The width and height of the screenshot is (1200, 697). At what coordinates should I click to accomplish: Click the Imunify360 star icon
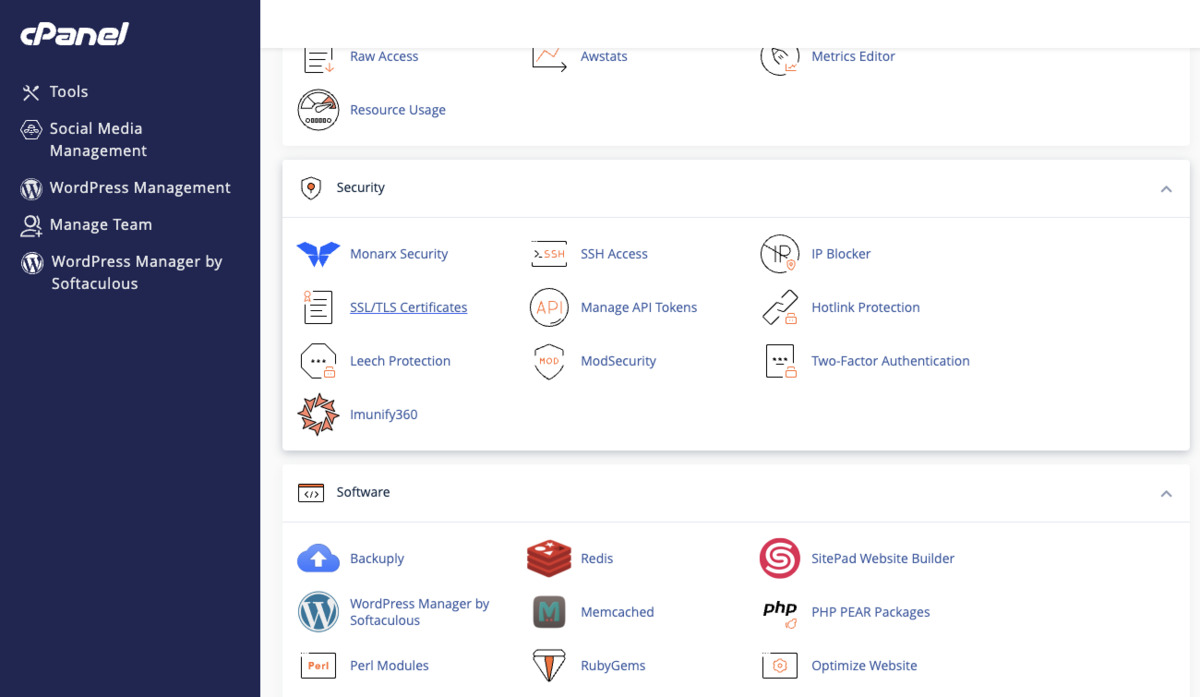coord(318,415)
